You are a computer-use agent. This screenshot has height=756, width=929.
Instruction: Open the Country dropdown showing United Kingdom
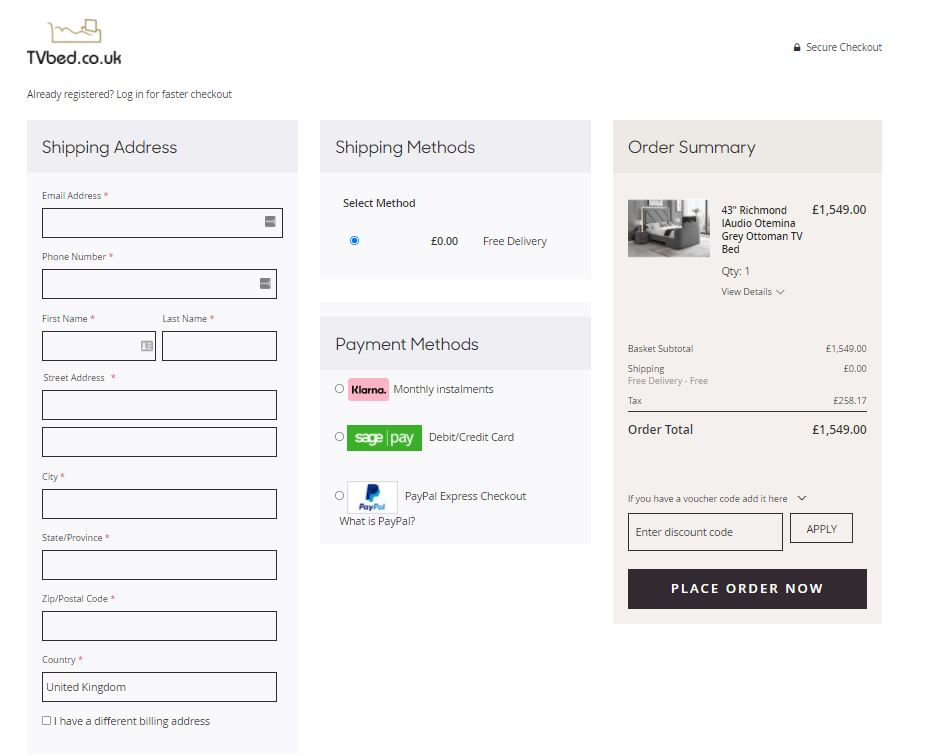click(x=159, y=687)
